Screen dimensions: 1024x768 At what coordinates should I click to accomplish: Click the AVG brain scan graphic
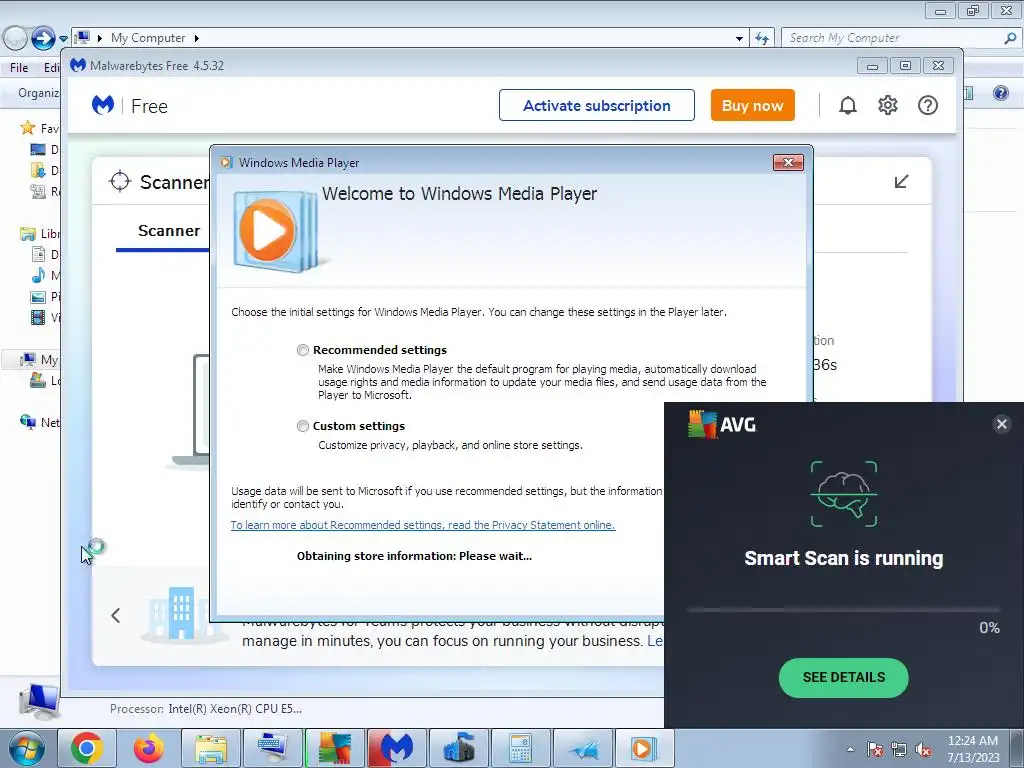(844, 494)
